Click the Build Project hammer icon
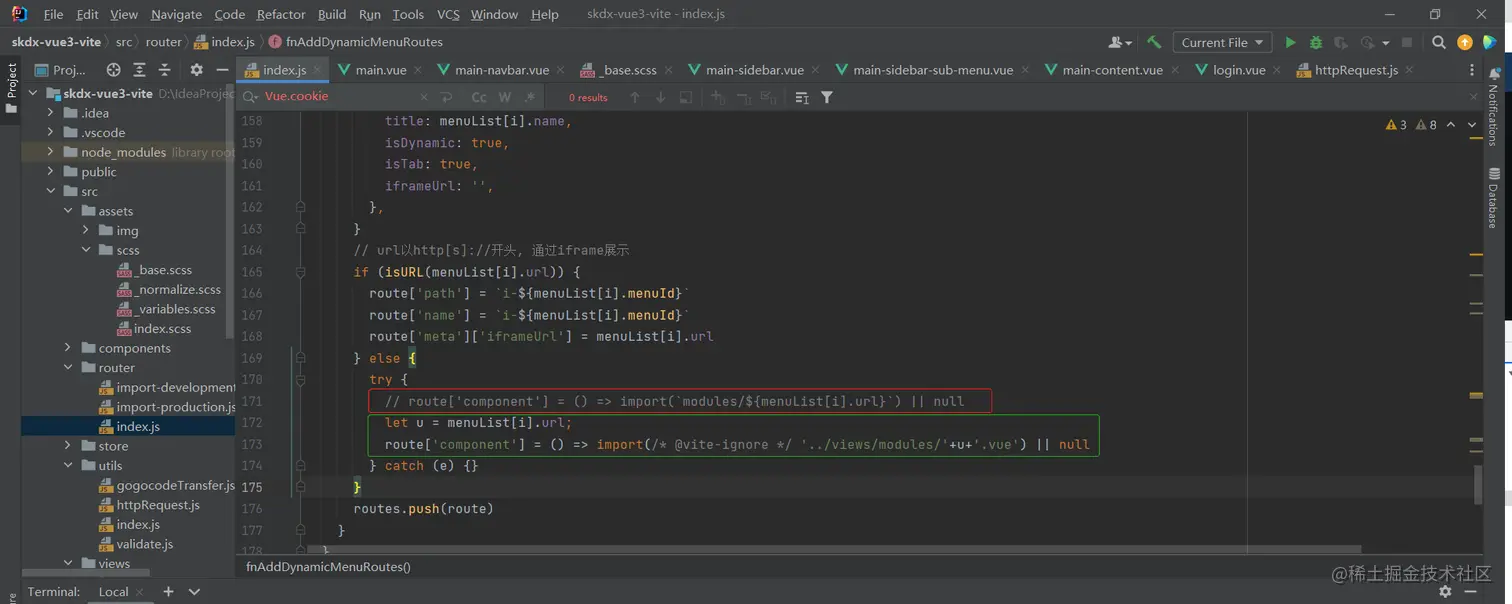The width and height of the screenshot is (1512, 604). click(x=1154, y=42)
